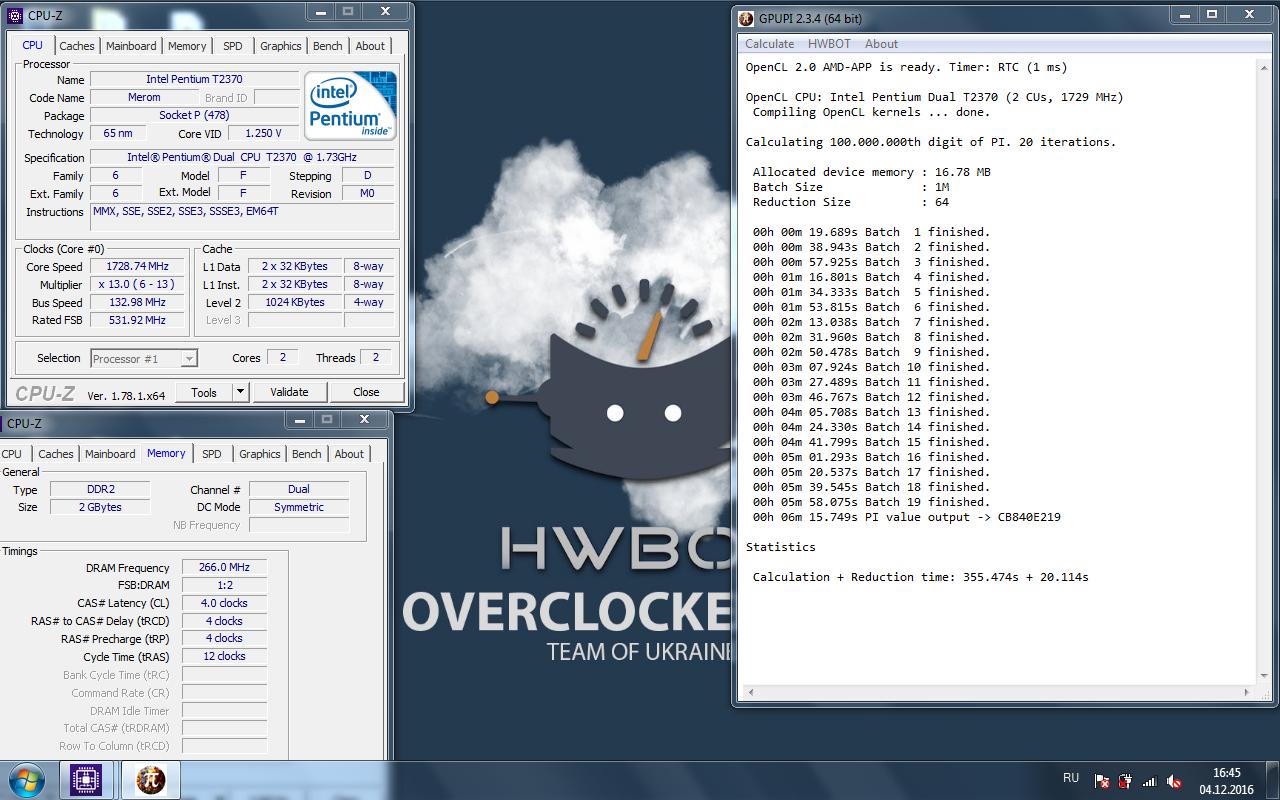Click the memory Size value '2 GBytes'

(x=98, y=507)
